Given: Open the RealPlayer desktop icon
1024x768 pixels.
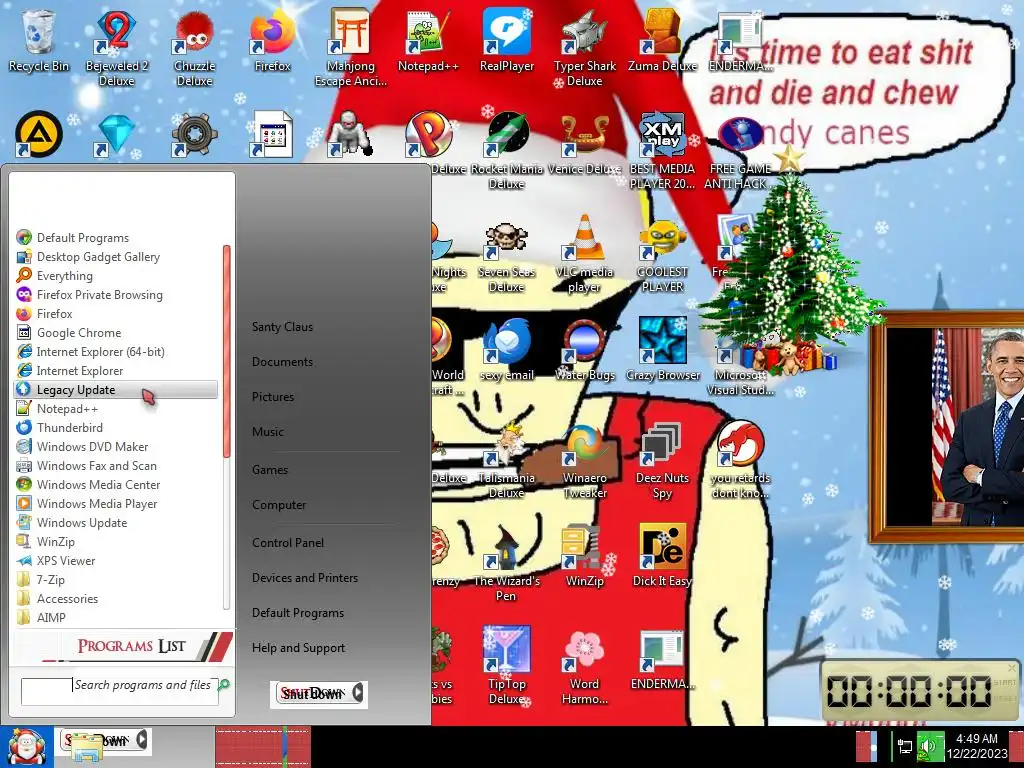Looking at the screenshot, I should pos(507,40).
